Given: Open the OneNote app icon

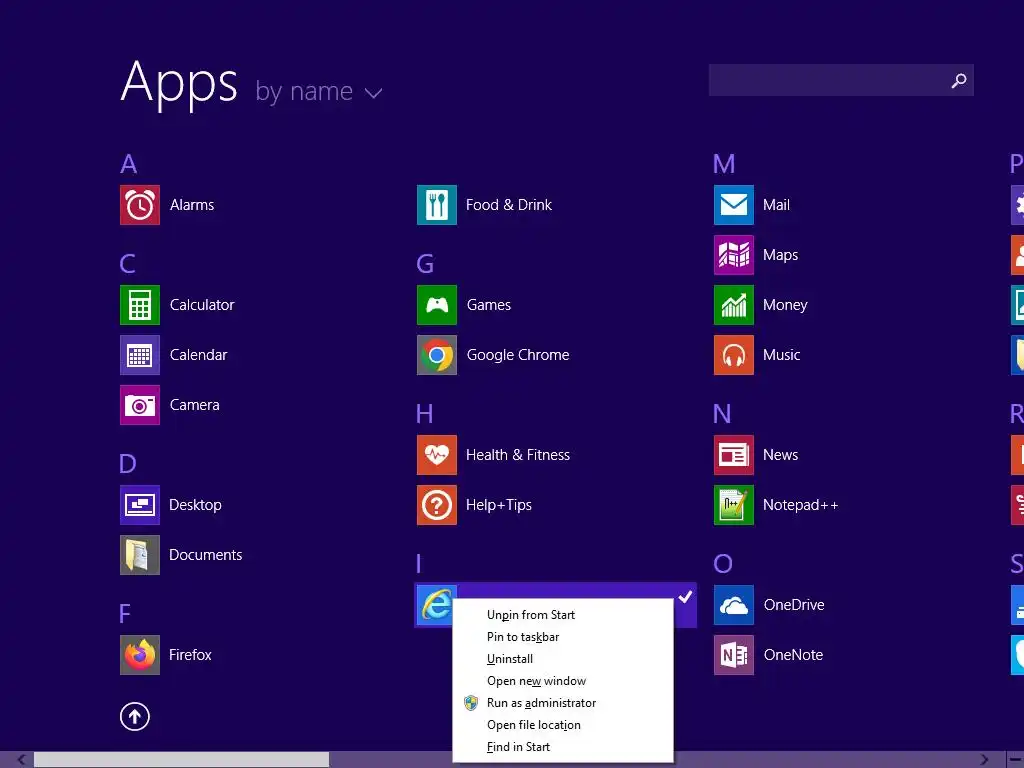Looking at the screenshot, I should click(x=734, y=655).
